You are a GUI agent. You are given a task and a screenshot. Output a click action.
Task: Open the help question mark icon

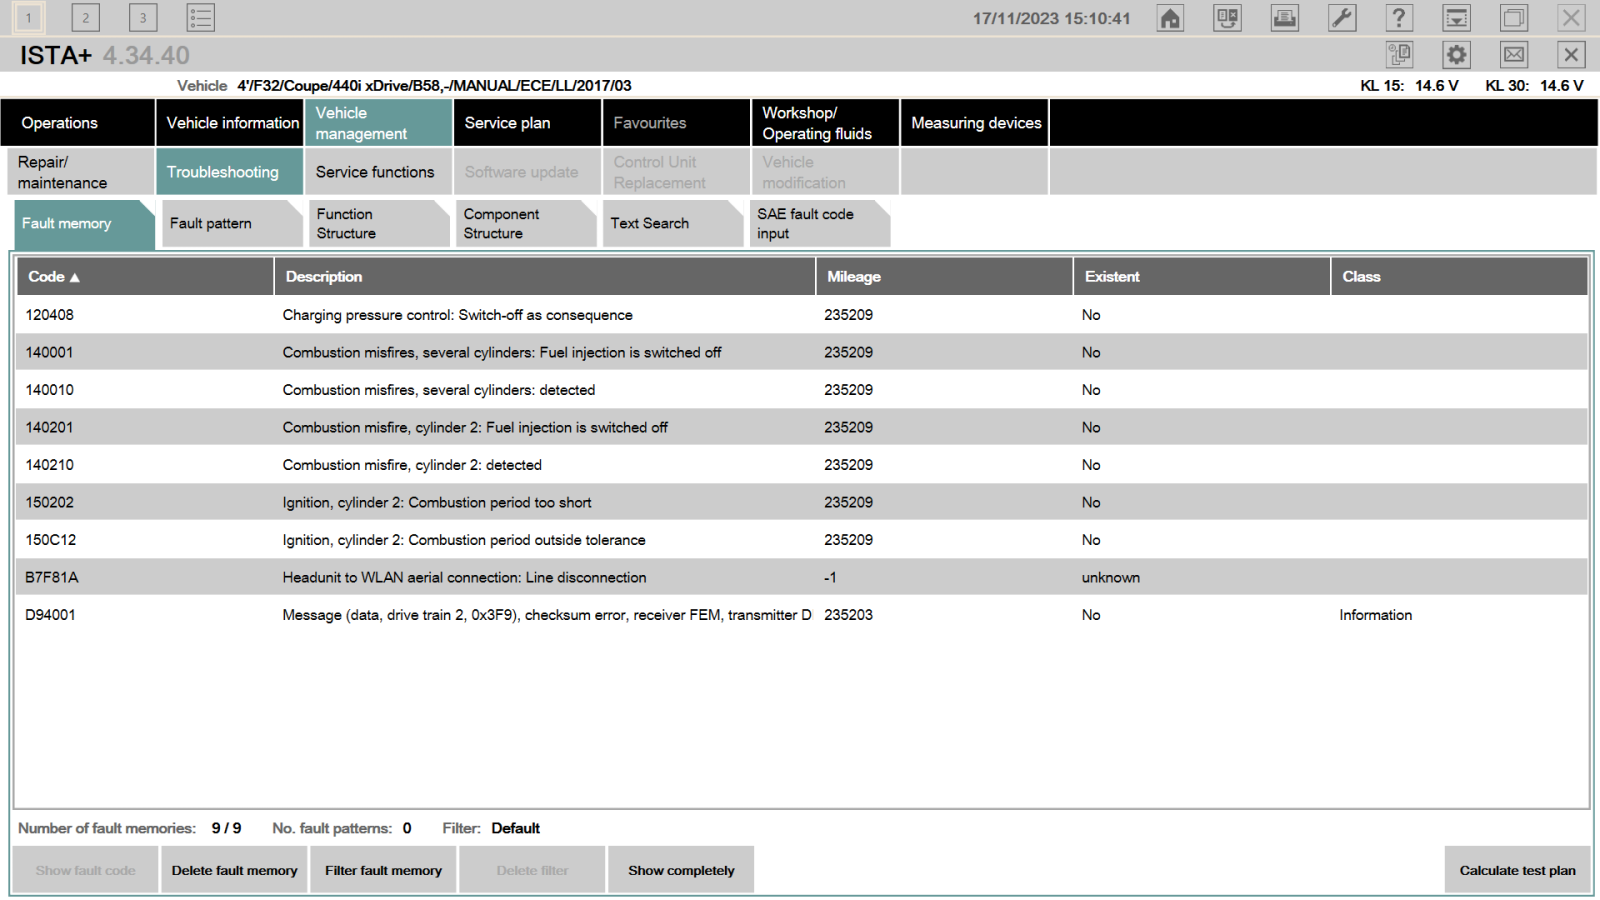pyautogui.click(x=1399, y=18)
